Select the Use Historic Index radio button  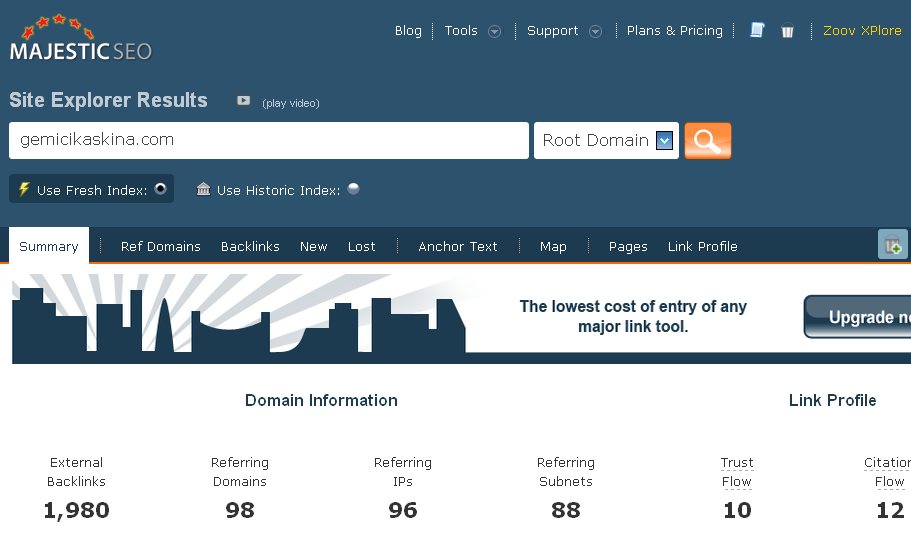pos(353,189)
